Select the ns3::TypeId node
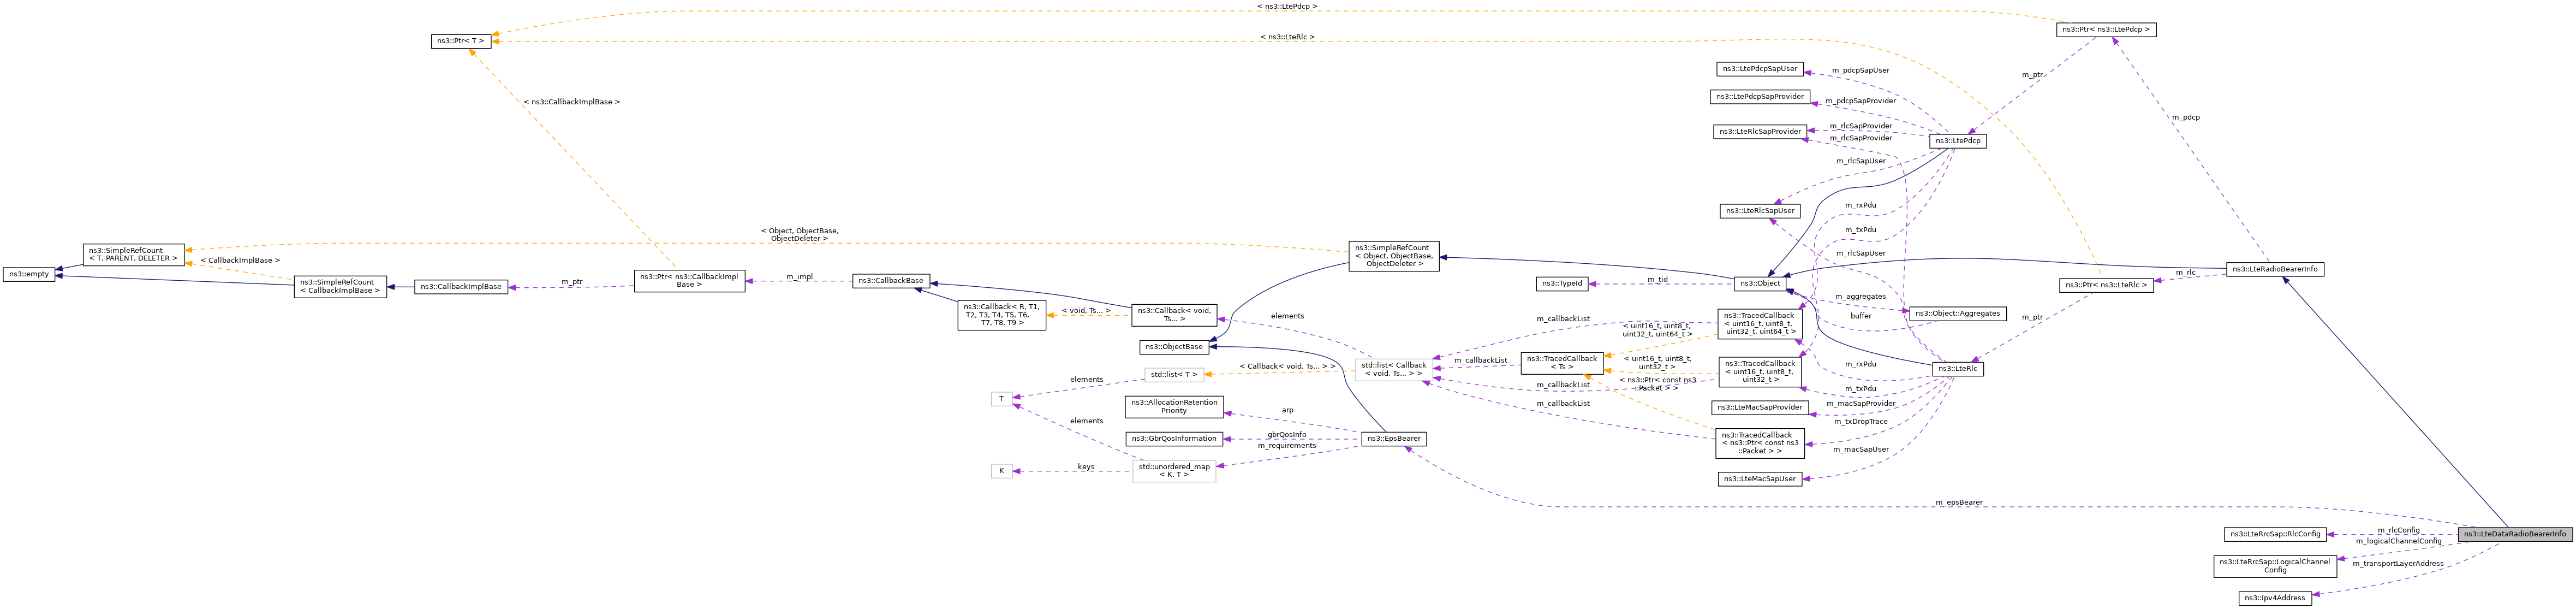This screenshot has height=609, width=2576. (1562, 284)
